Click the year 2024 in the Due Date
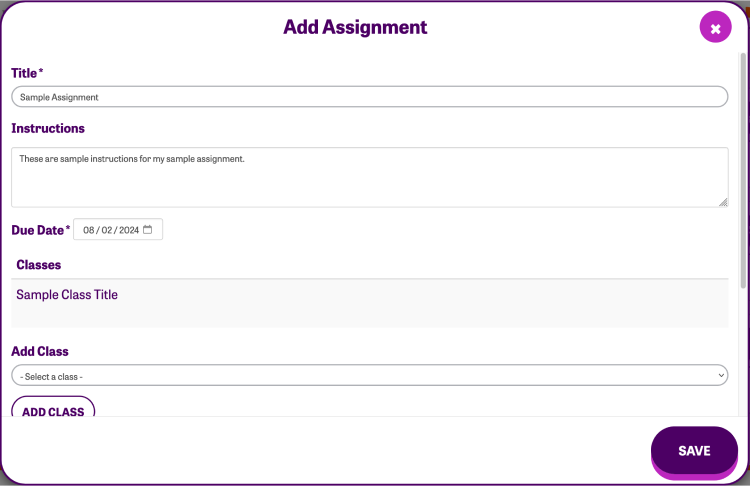Screen dimensions: 750x486 click(x=129, y=230)
